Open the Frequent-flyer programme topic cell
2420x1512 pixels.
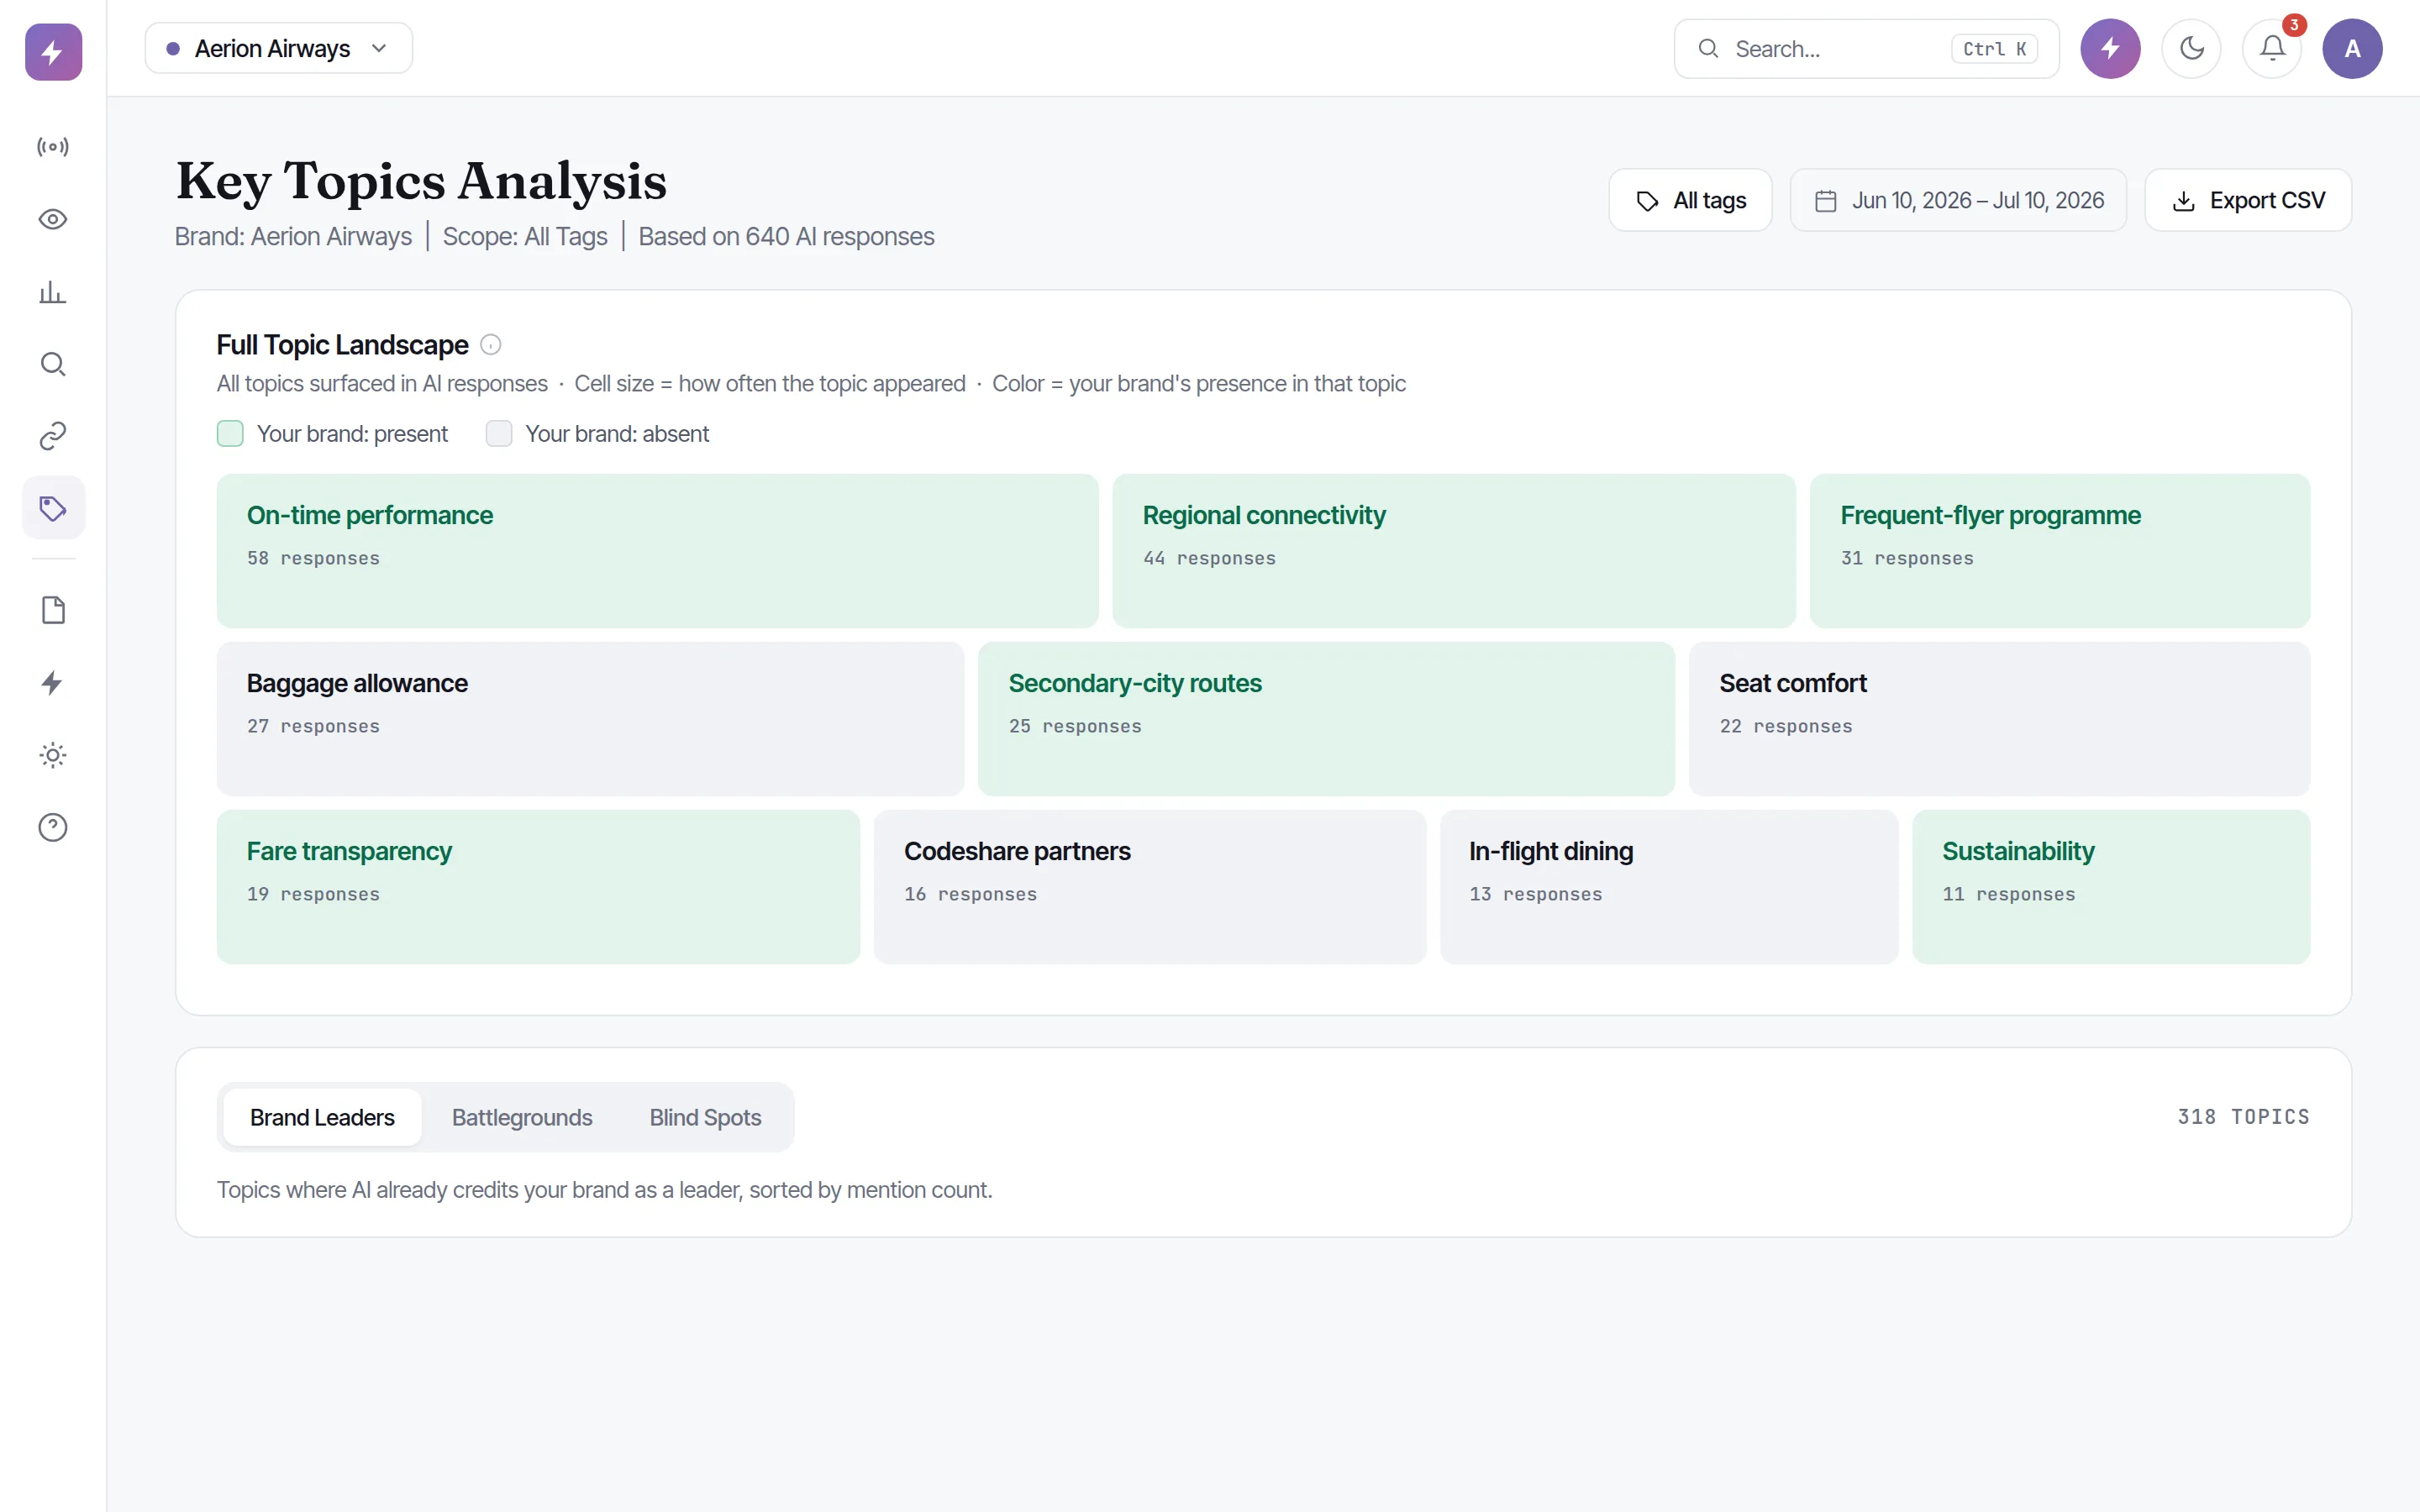coord(2060,551)
